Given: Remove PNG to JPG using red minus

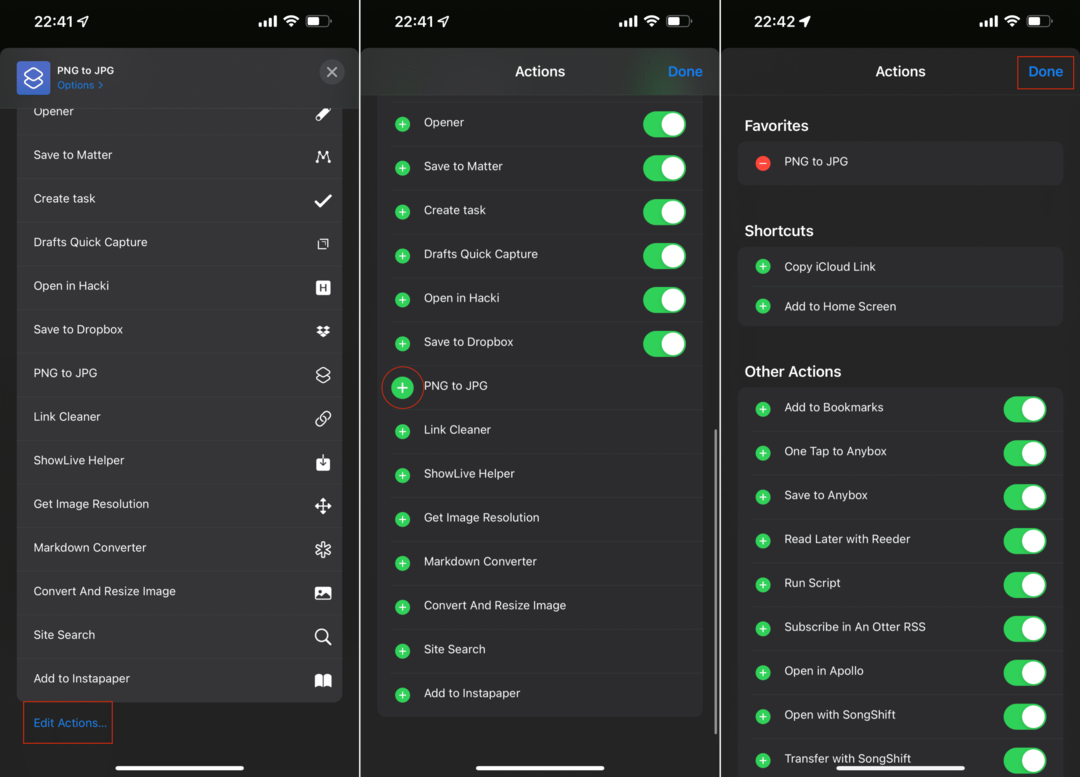Looking at the screenshot, I should (763, 162).
